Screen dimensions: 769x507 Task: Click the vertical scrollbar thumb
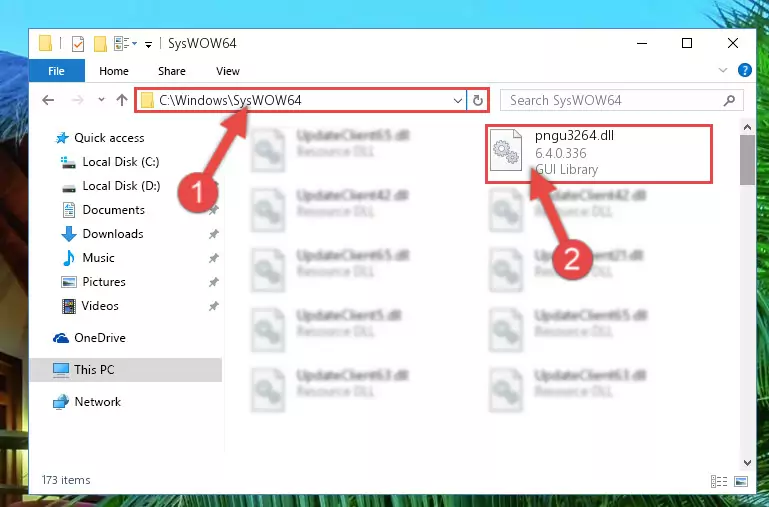click(x=747, y=160)
